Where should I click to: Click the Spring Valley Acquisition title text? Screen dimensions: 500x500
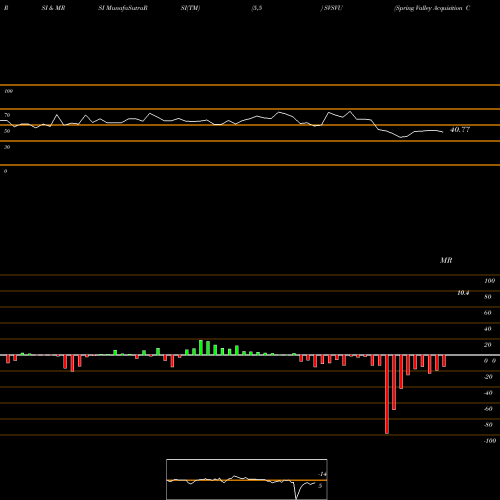pyautogui.click(x=432, y=8)
